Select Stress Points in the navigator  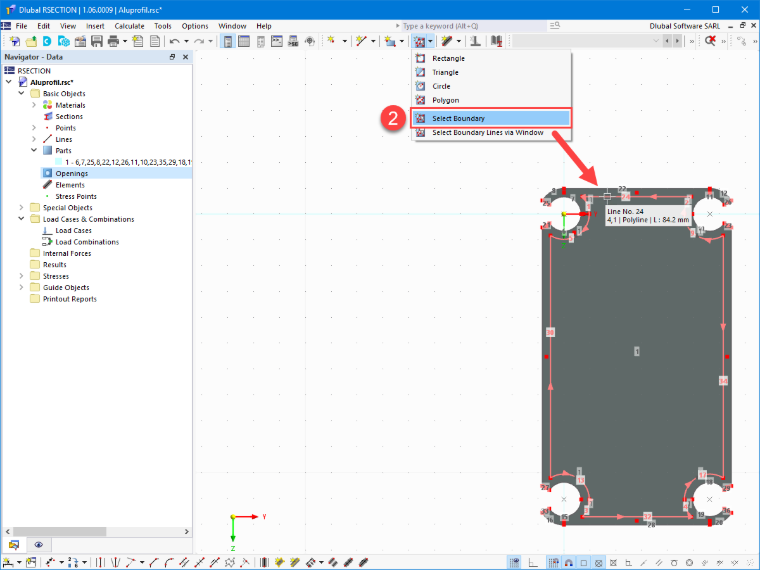coord(76,196)
